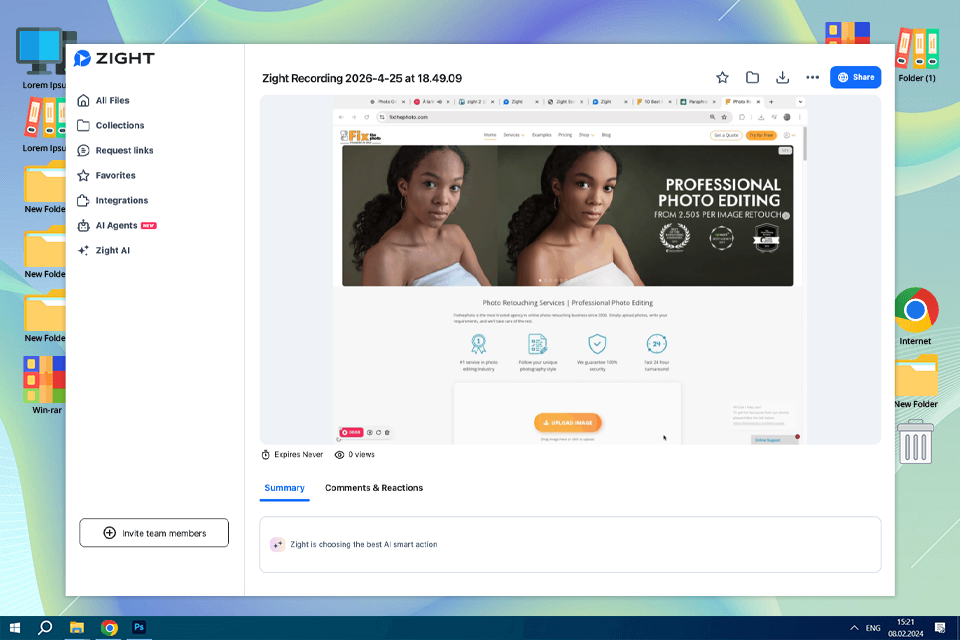The height and width of the screenshot is (640, 960).
Task: Click the Integrations puzzle icon
Action: (x=83, y=201)
